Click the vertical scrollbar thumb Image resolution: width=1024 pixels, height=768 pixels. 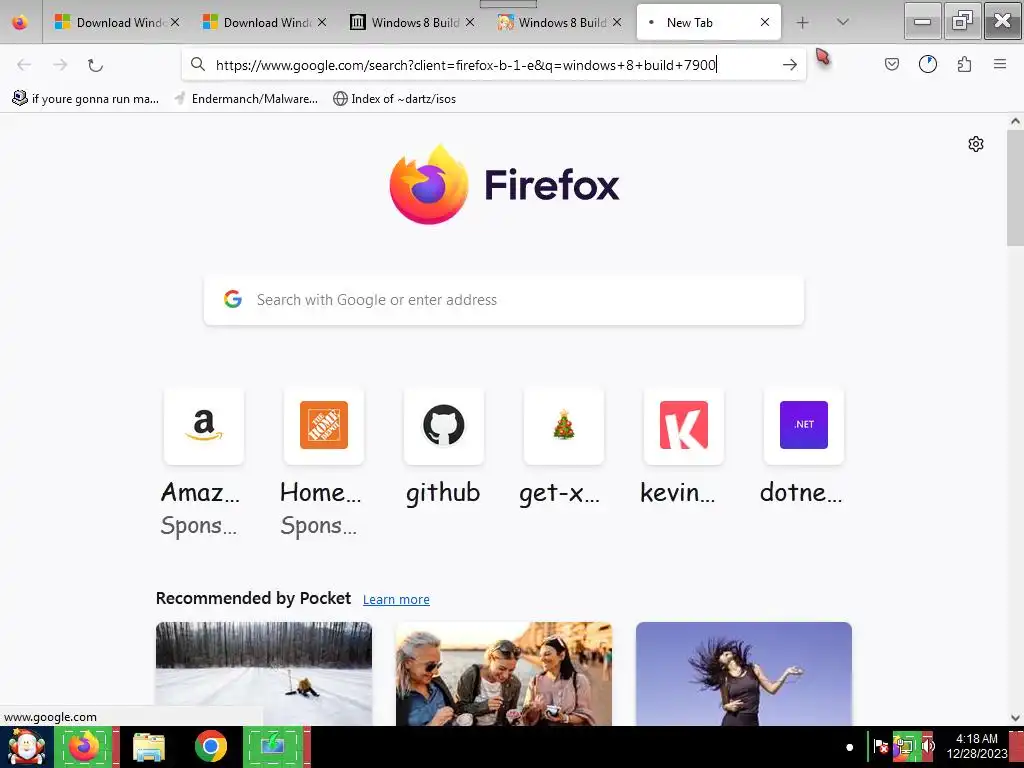coord(1015,188)
